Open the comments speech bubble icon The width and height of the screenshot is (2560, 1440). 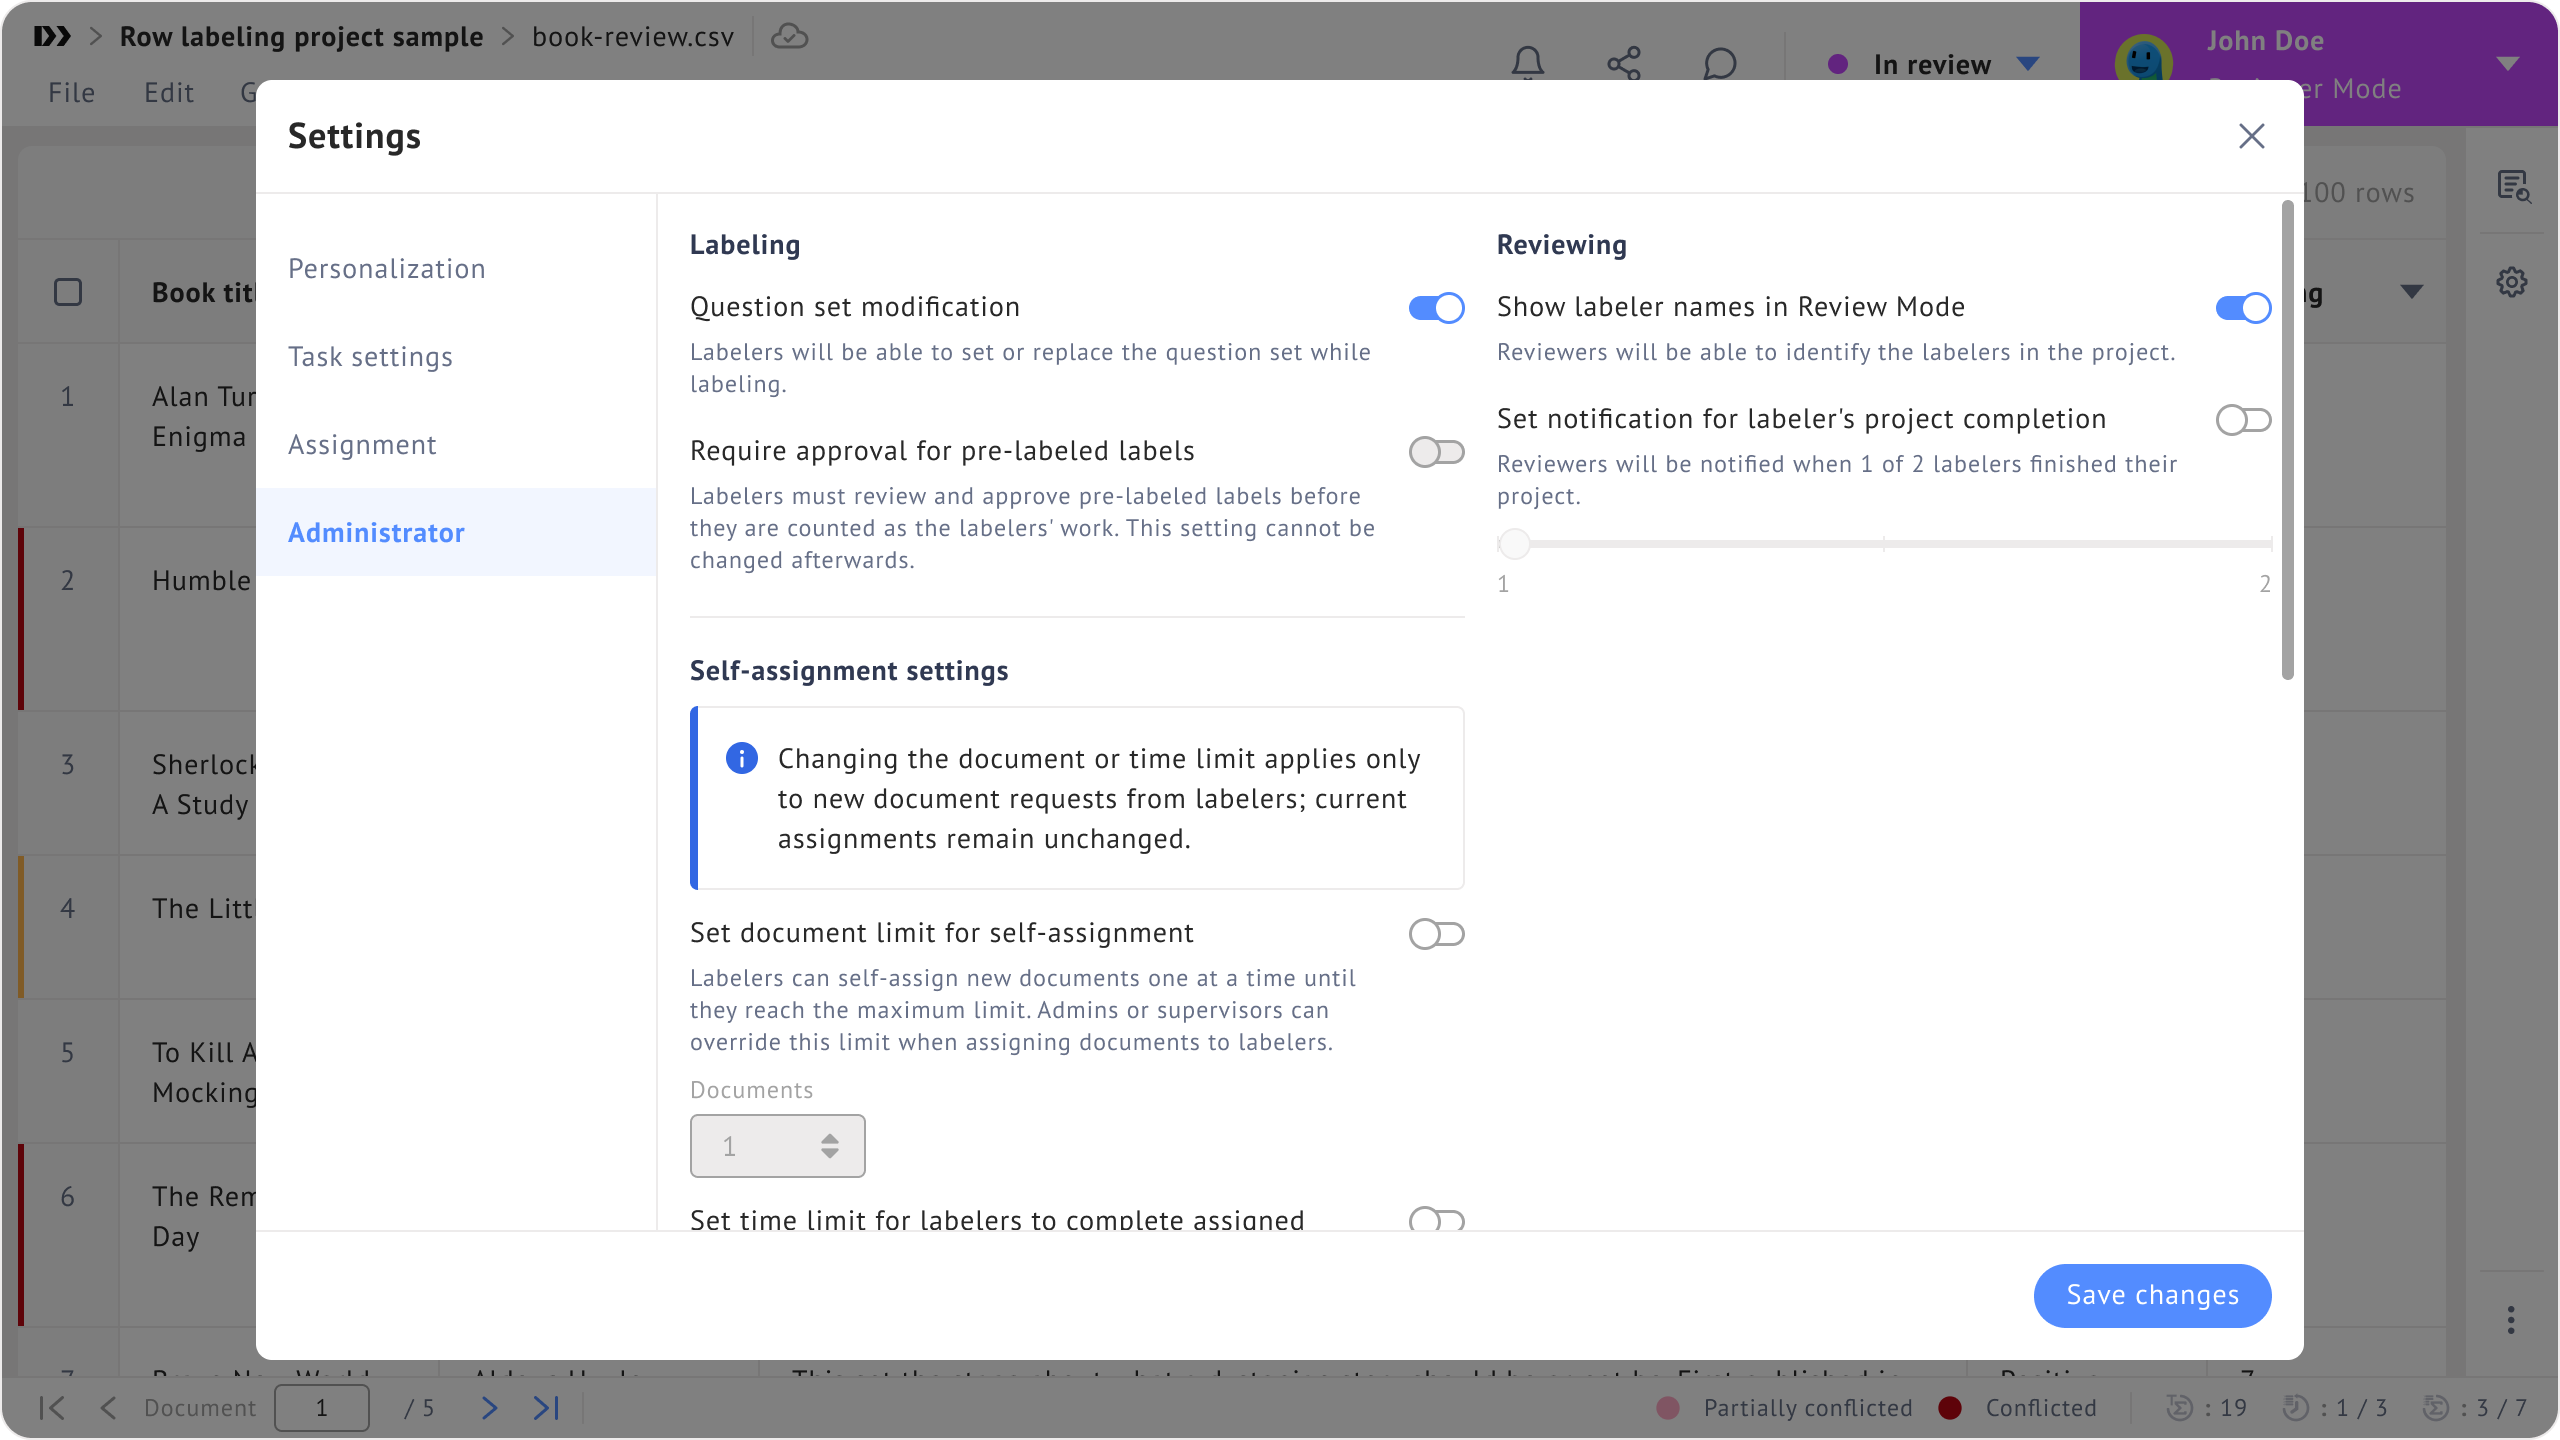click(1719, 63)
